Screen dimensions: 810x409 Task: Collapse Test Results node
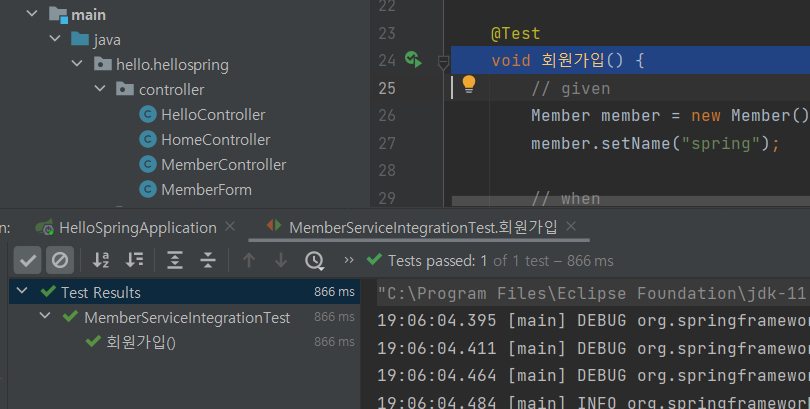[x=22, y=291]
